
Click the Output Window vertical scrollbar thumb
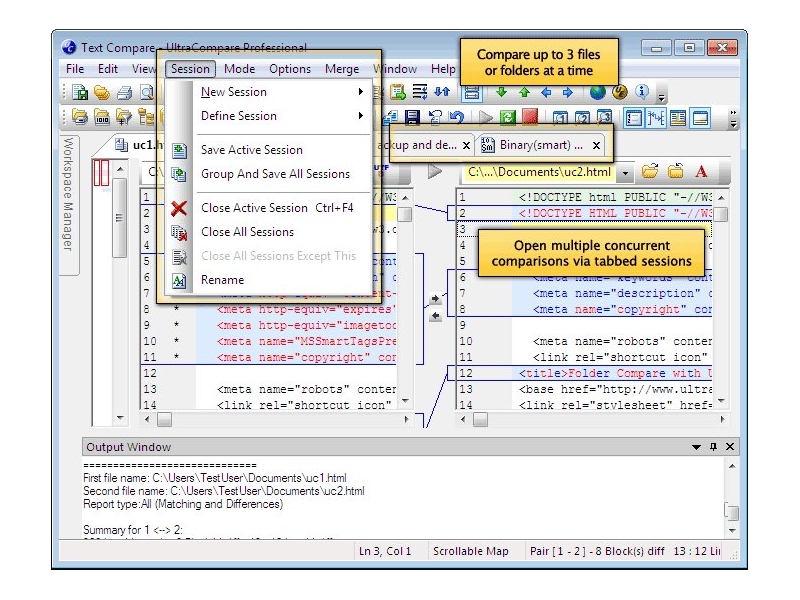point(732,512)
